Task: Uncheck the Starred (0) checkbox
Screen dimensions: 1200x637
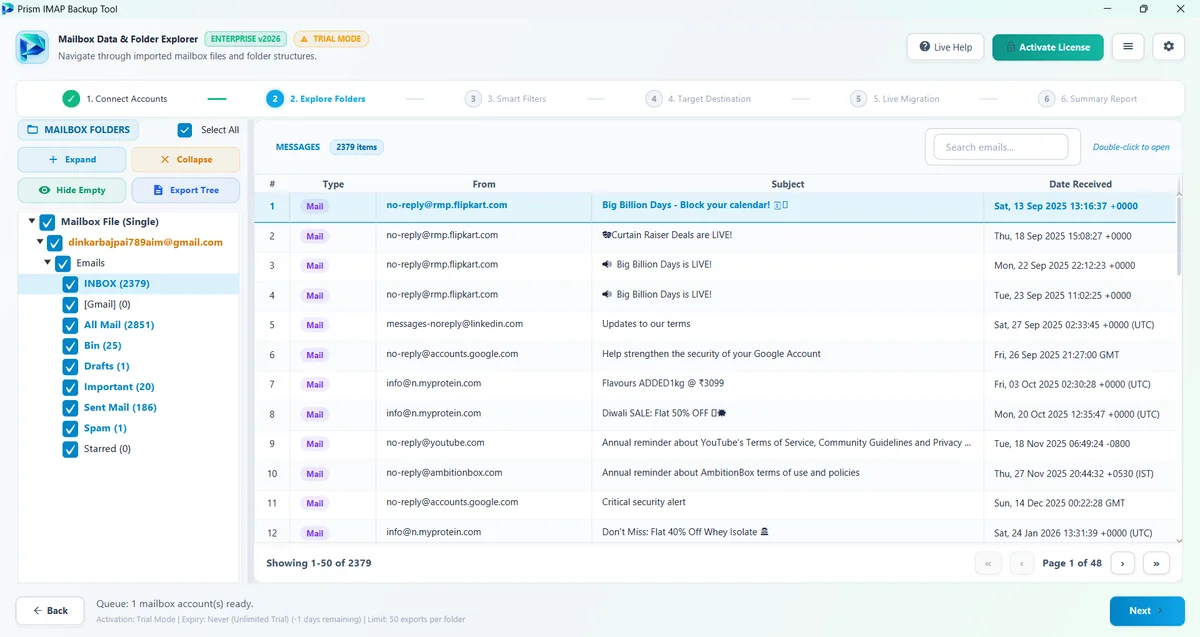Action: click(70, 449)
